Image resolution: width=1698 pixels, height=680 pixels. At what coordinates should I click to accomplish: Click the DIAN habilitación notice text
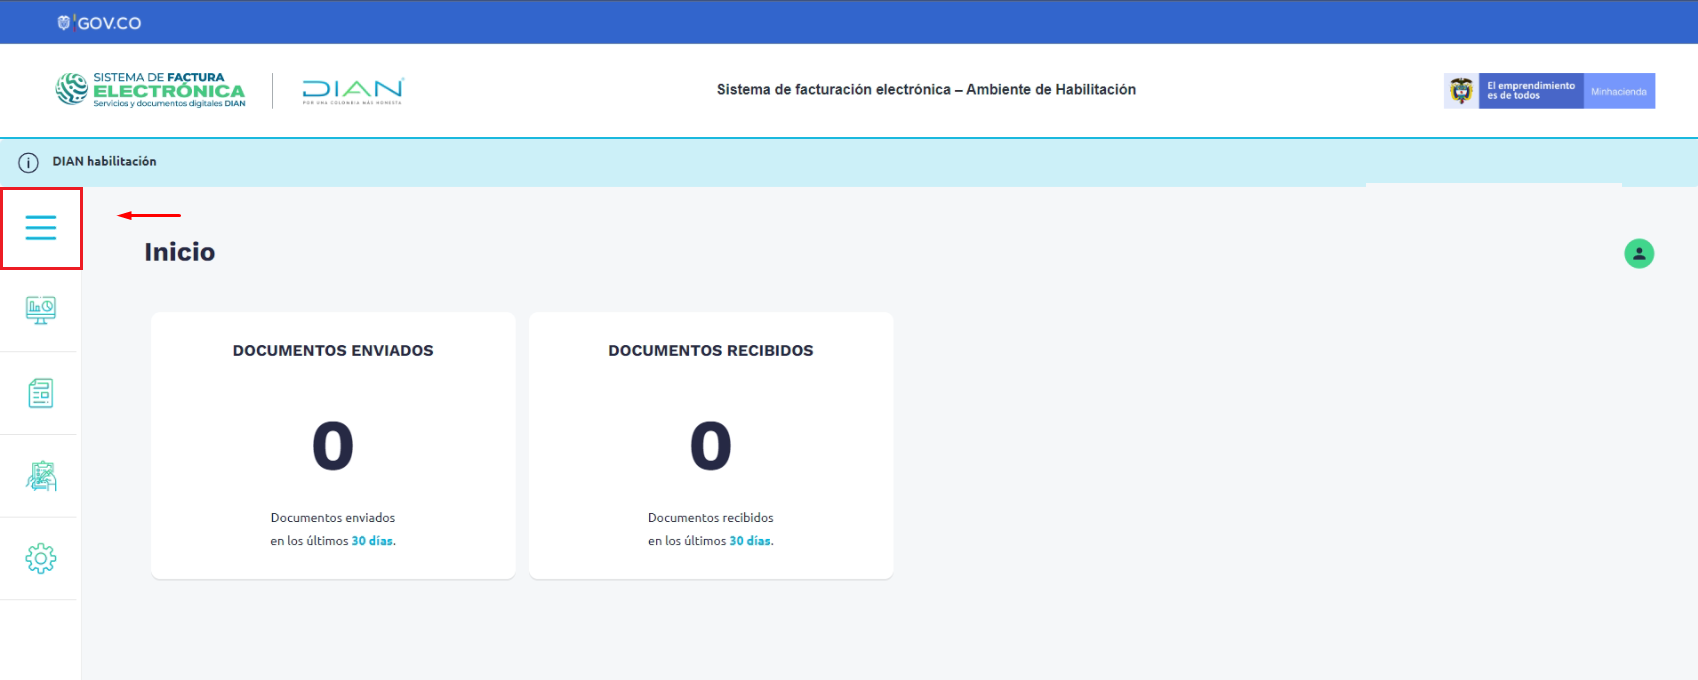click(104, 162)
